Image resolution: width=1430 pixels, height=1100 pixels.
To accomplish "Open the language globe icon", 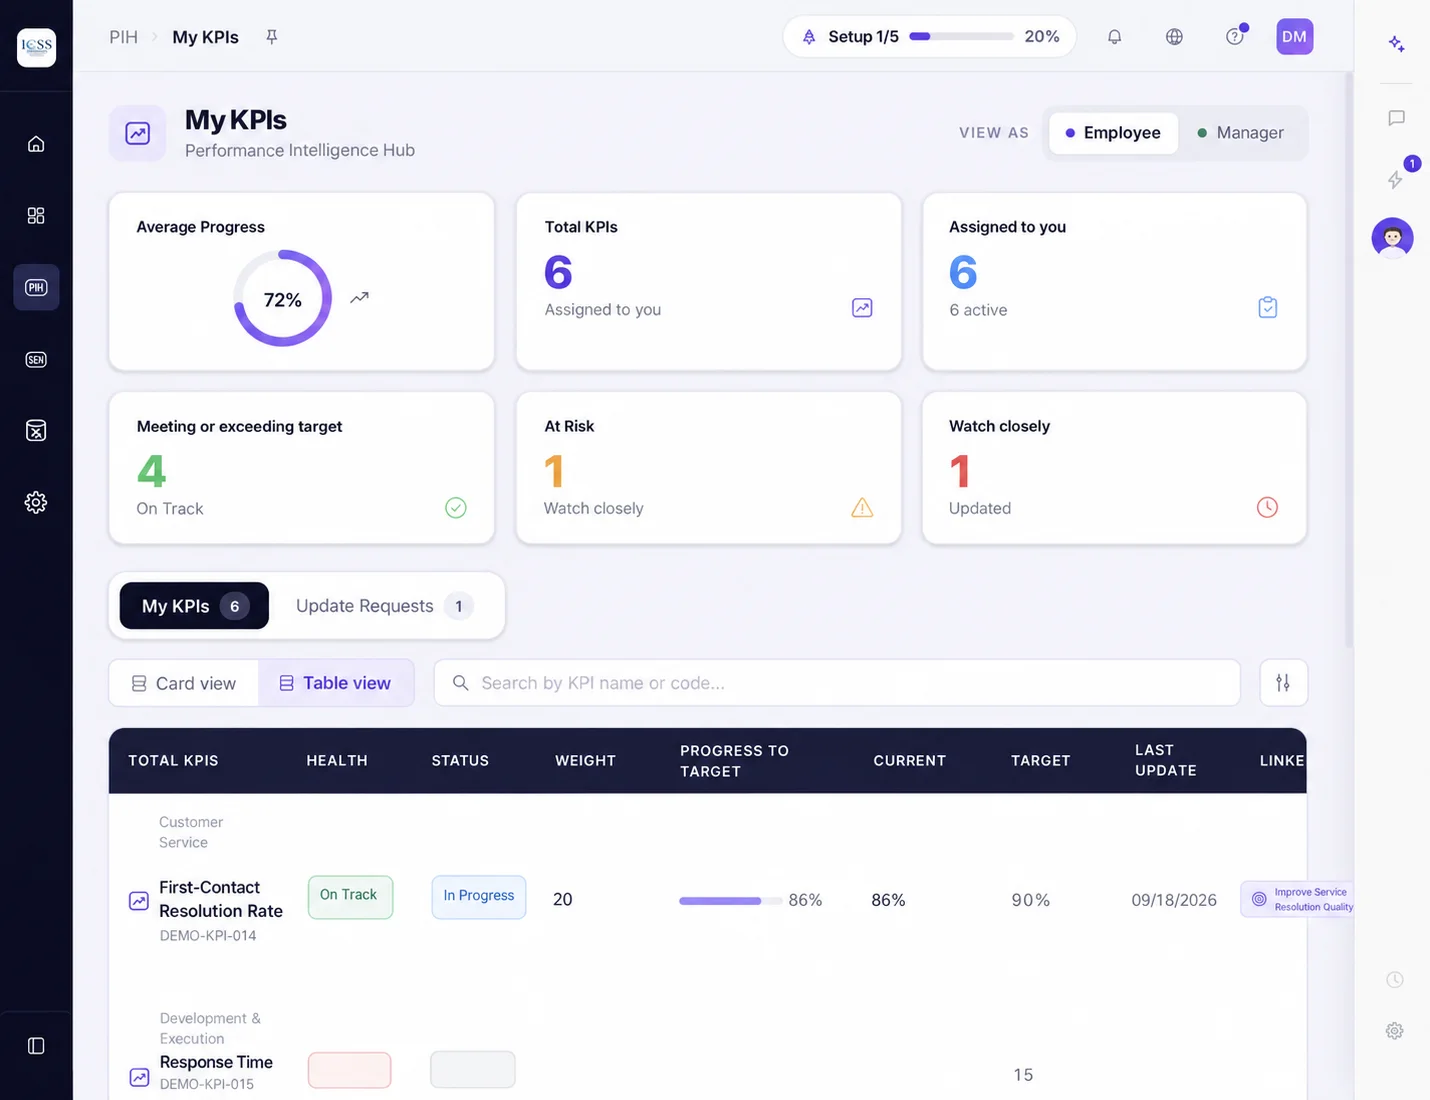I will click(x=1174, y=37).
